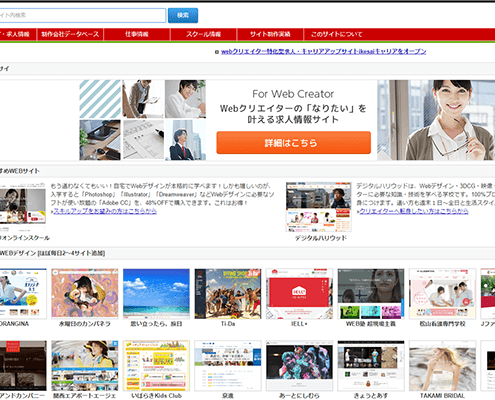The image size is (495, 400).
Task: Open the 仕事情報 menu item
Action: tap(137, 34)
